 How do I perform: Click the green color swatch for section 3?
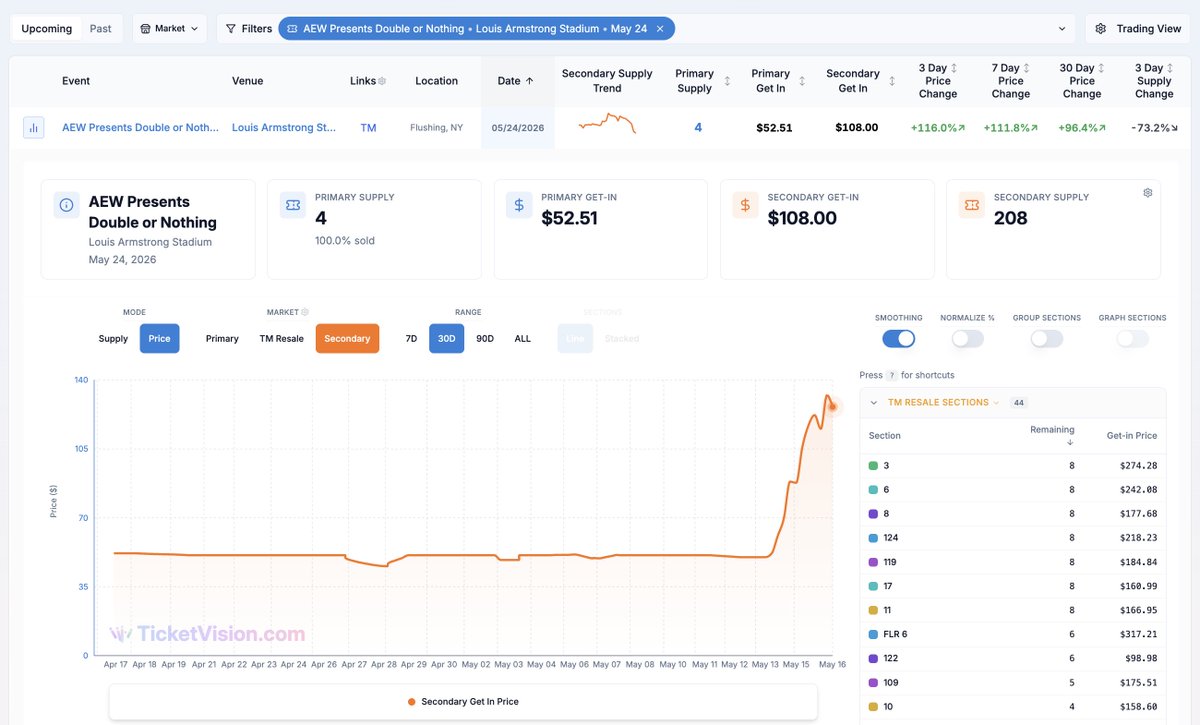pyautogui.click(x=873, y=466)
